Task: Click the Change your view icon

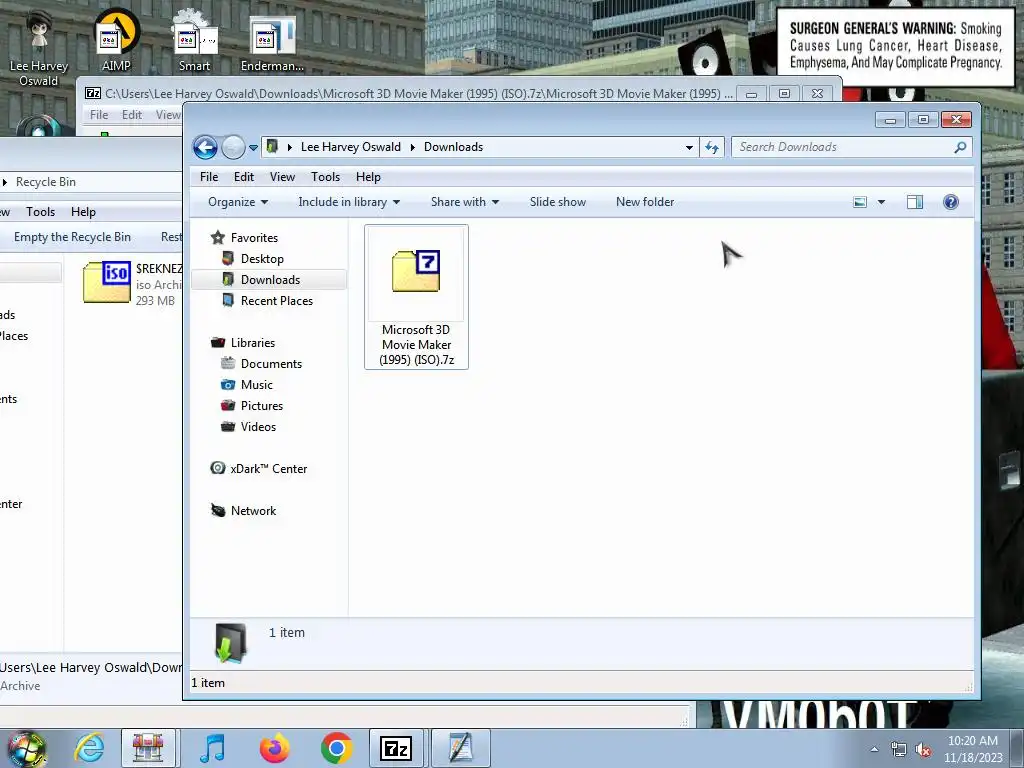Action: click(860, 202)
